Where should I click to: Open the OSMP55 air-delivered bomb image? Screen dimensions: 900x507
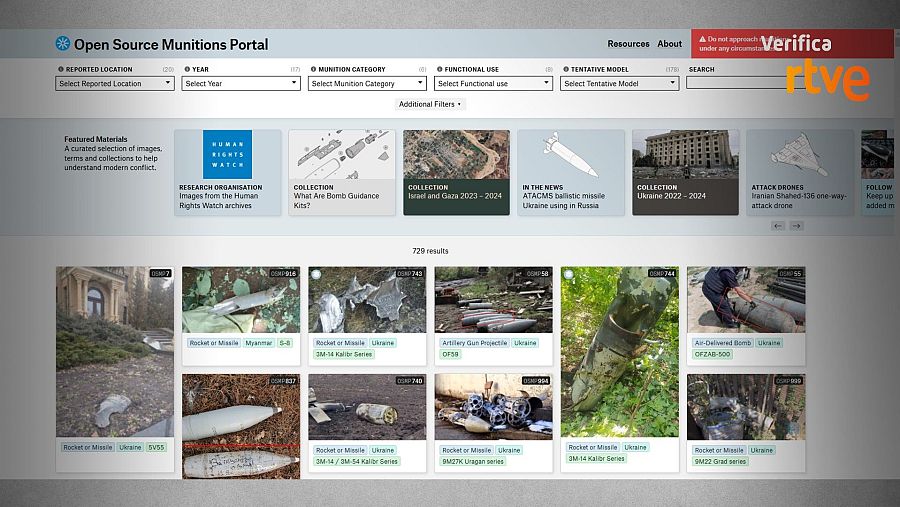click(x=746, y=300)
